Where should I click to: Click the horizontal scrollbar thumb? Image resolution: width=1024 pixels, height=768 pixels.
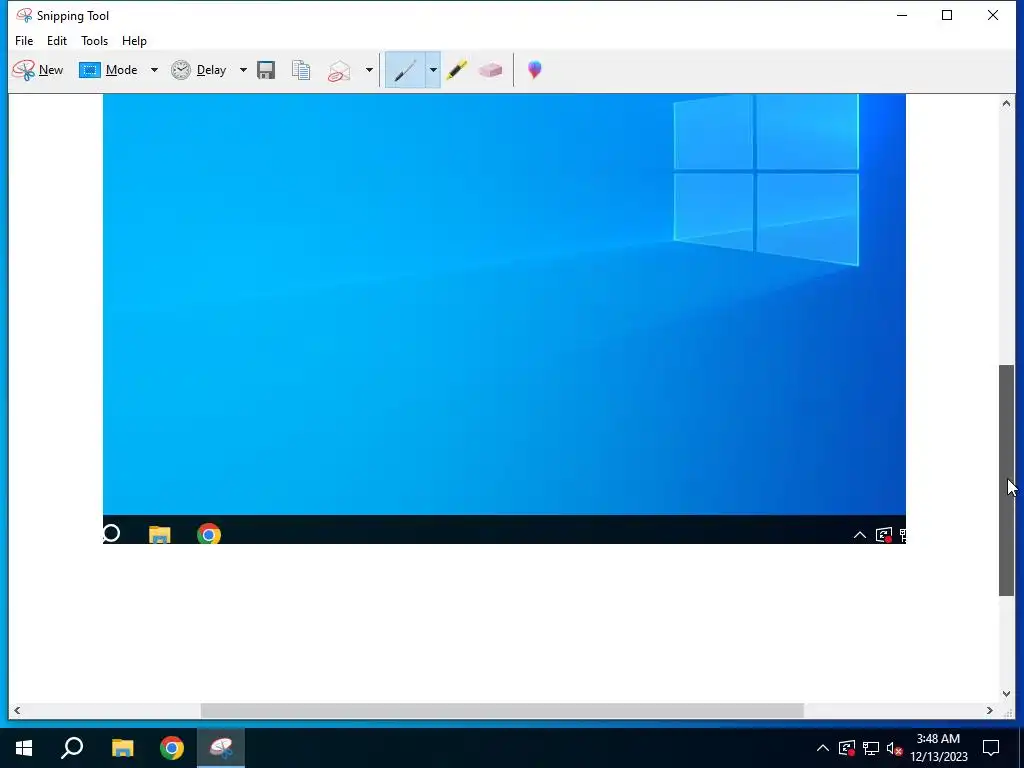click(x=502, y=711)
